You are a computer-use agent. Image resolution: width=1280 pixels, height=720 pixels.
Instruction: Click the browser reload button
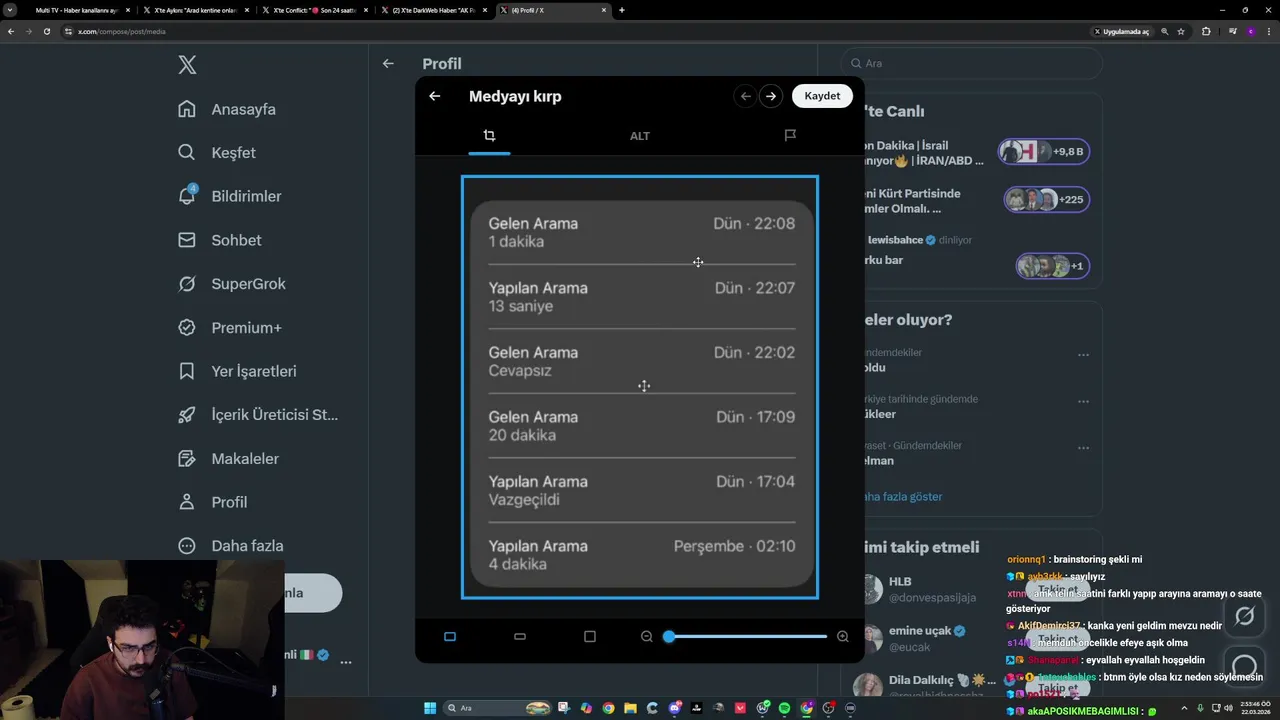[x=46, y=31]
